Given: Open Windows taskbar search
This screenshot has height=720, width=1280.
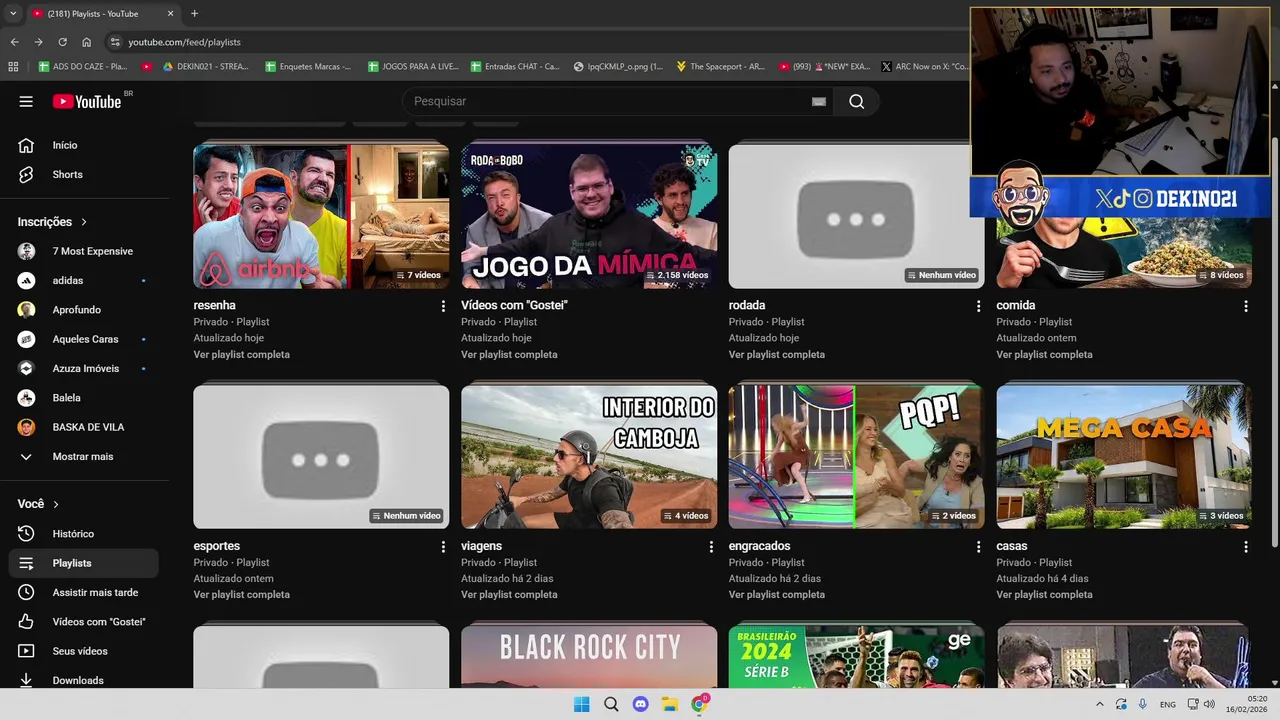Looking at the screenshot, I should coord(611,704).
